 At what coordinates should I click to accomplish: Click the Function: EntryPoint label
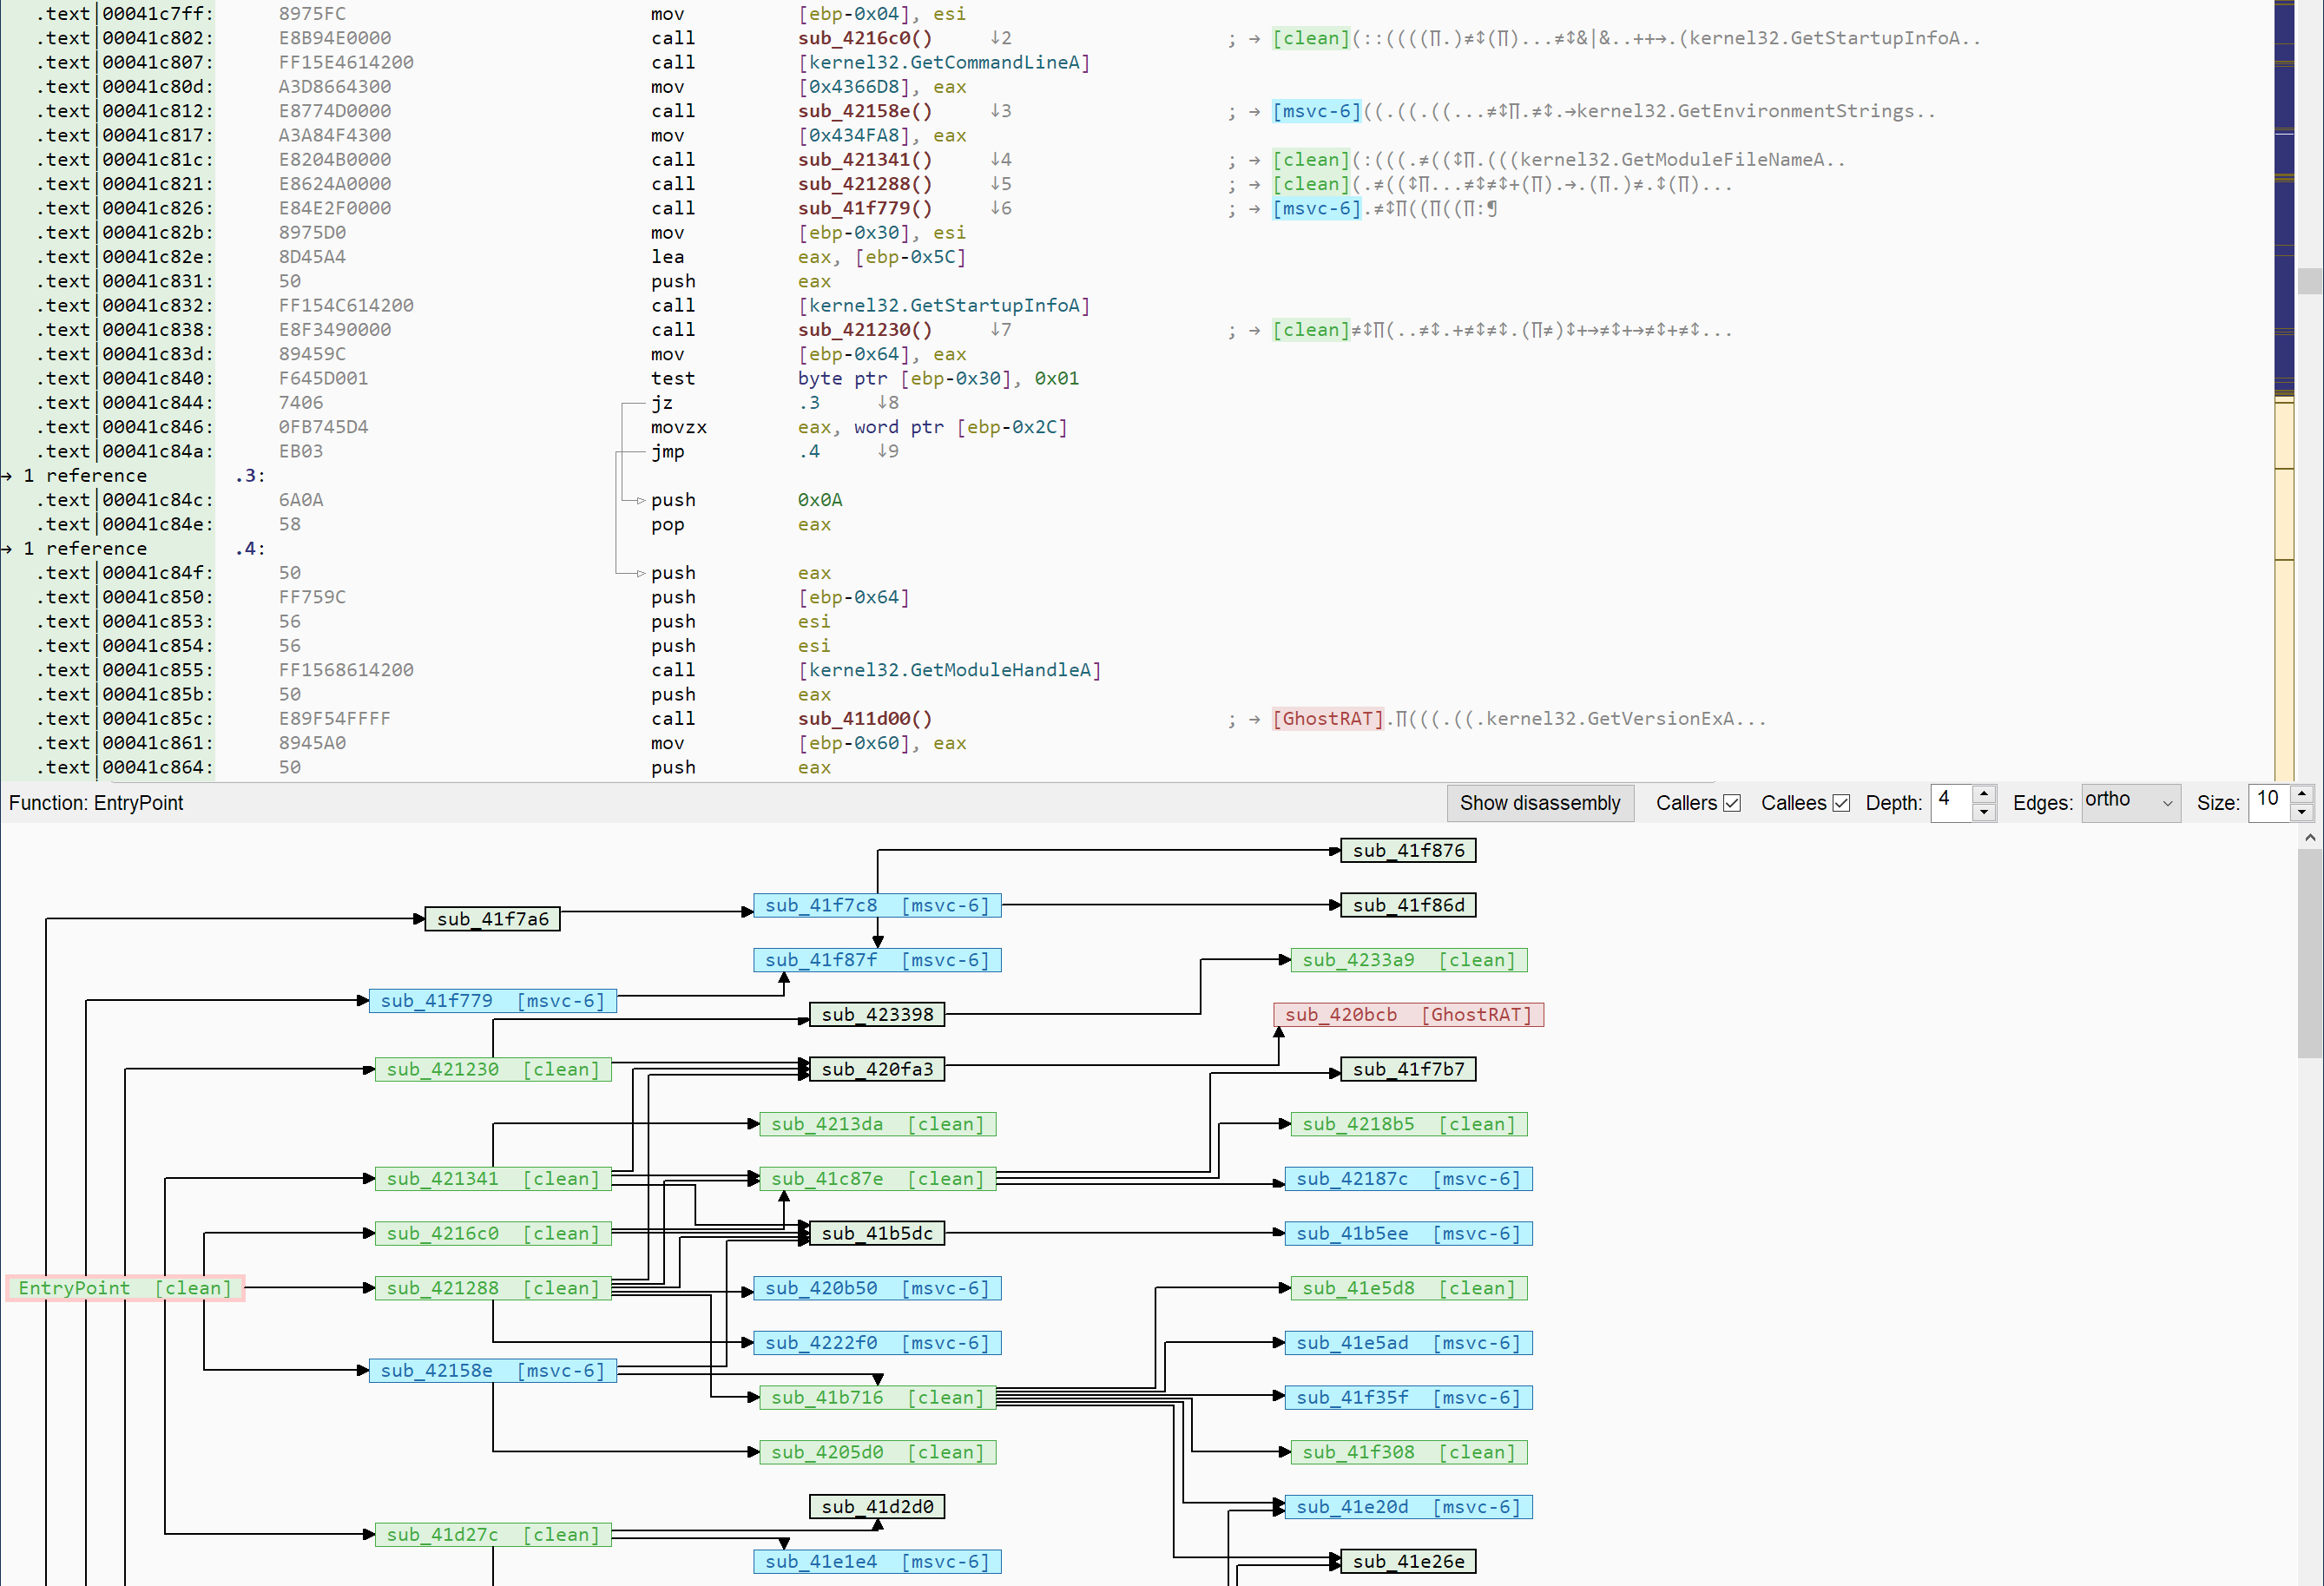(96, 803)
